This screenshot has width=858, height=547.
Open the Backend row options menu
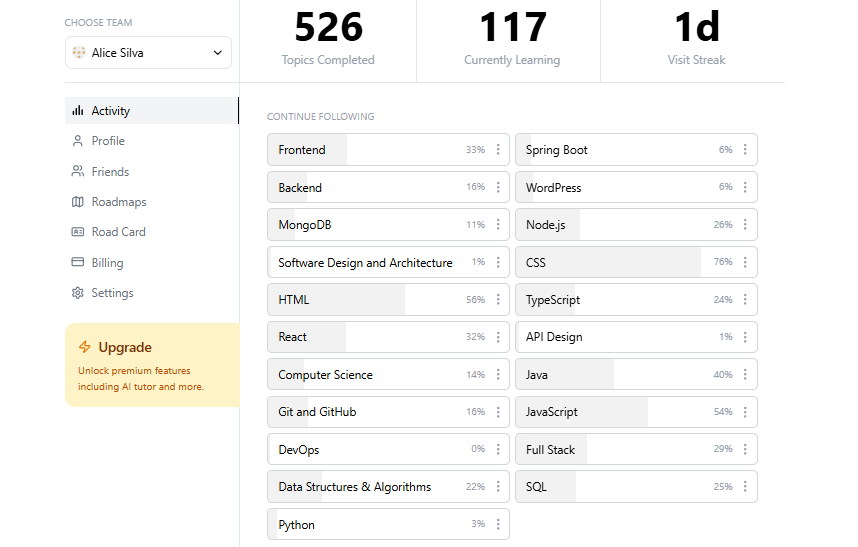pyautogui.click(x=498, y=187)
